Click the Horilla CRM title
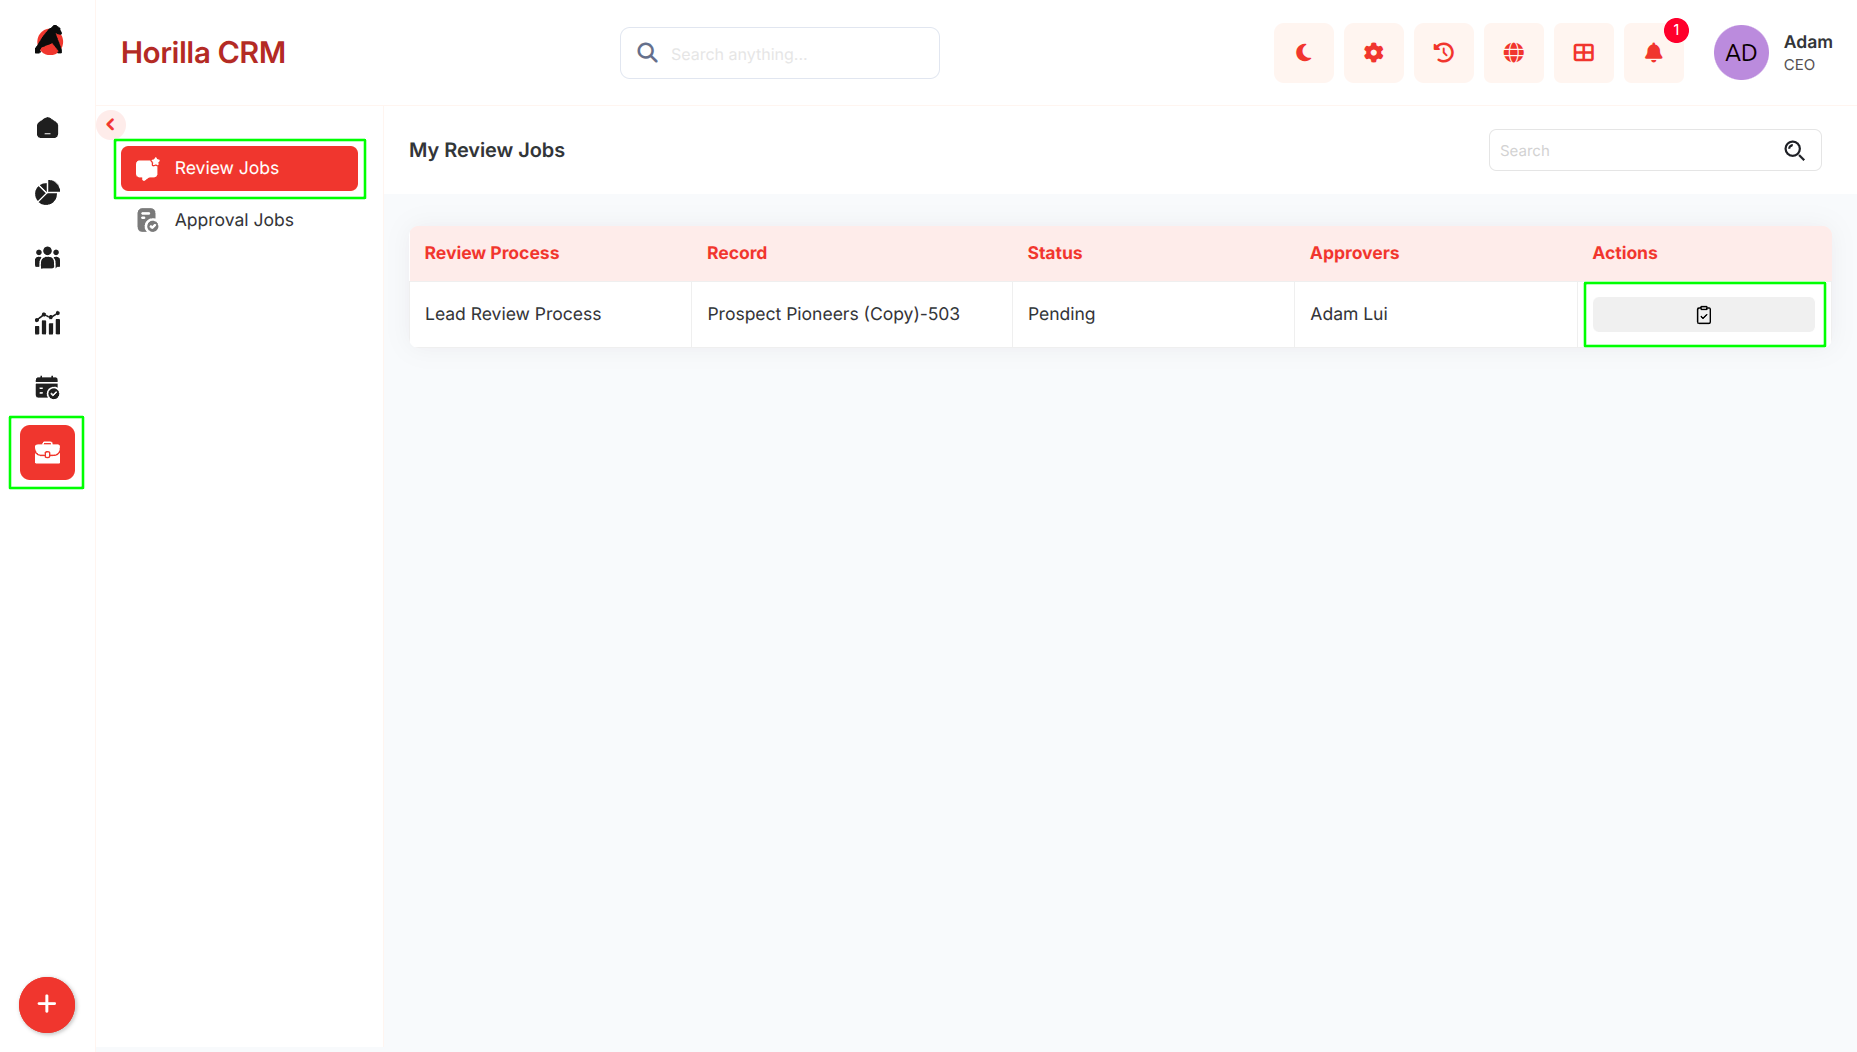The height and width of the screenshot is (1052, 1857). [203, 53]
